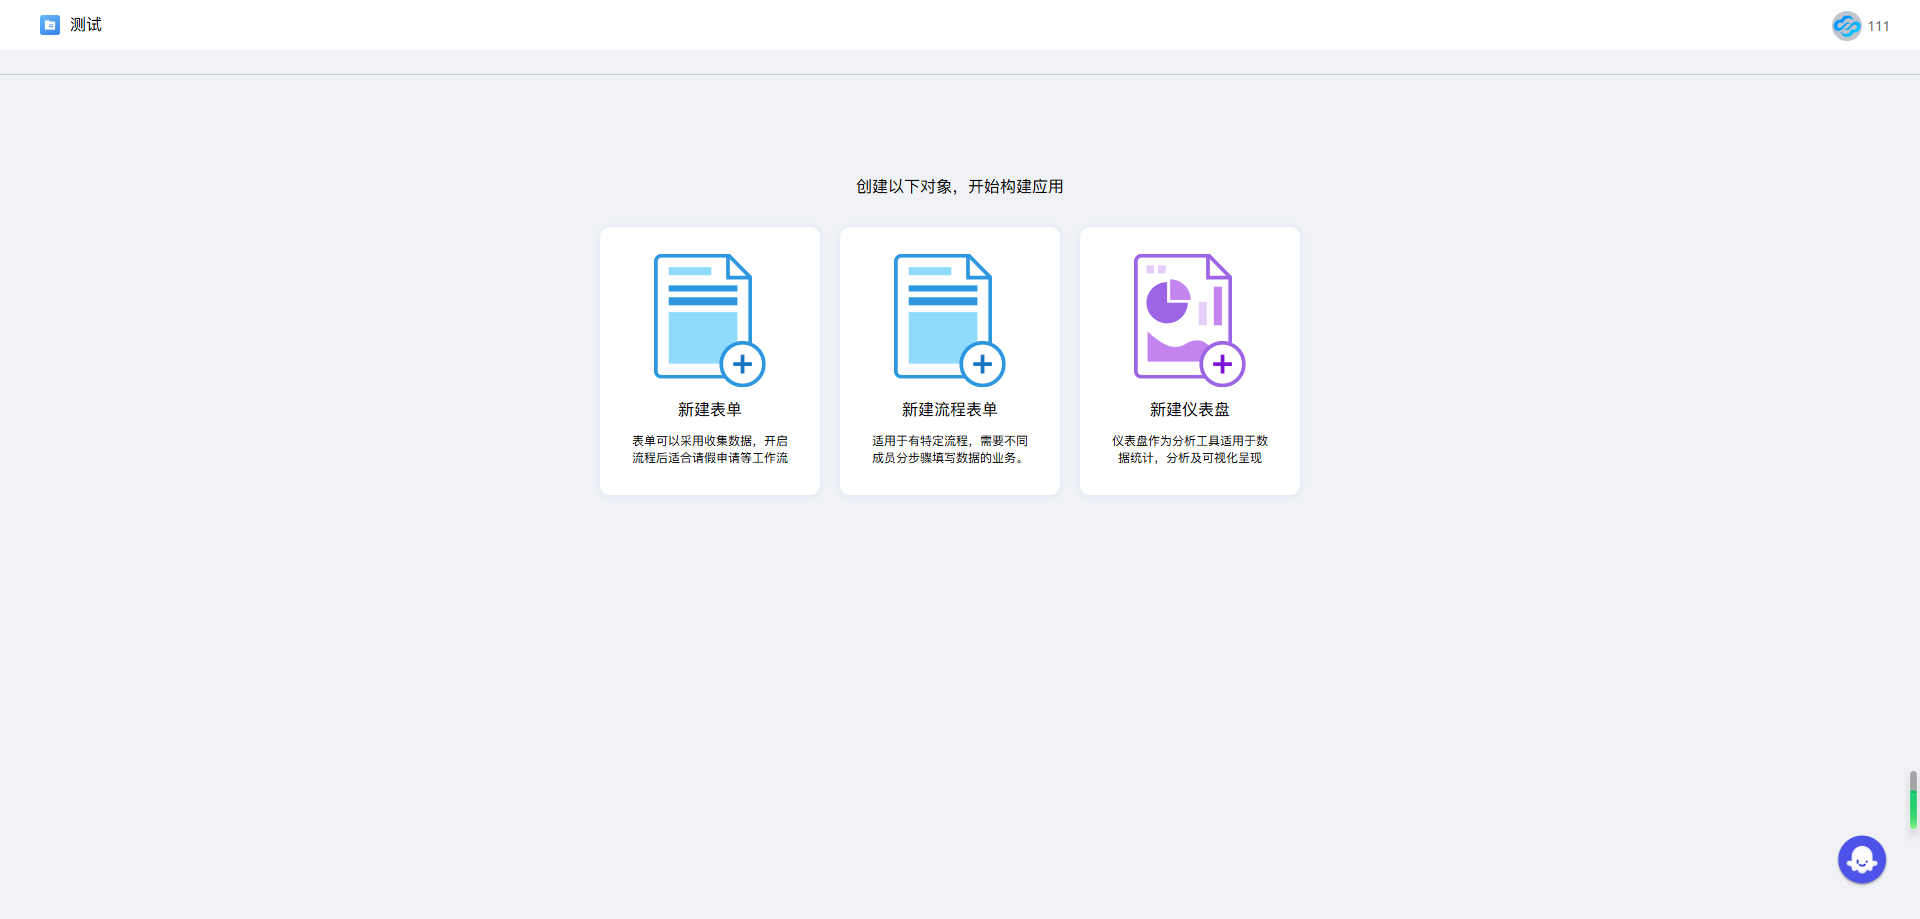Click the heading 创建以下对象，开始构建应用
The image size is (1920, 919).
click(x=959, y=187)
